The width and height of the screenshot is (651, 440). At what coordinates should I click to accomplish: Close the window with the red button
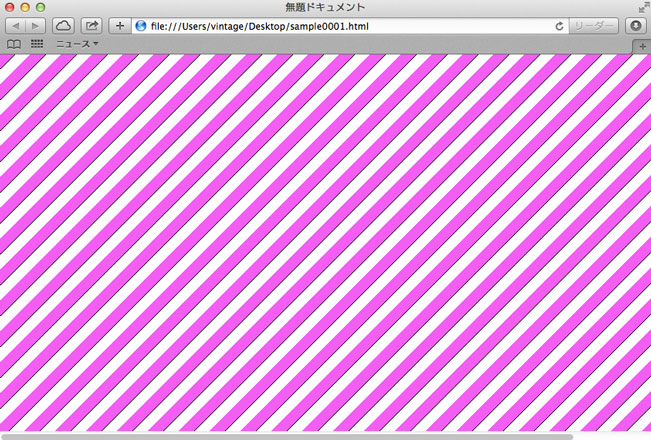[x=9, y=7]
